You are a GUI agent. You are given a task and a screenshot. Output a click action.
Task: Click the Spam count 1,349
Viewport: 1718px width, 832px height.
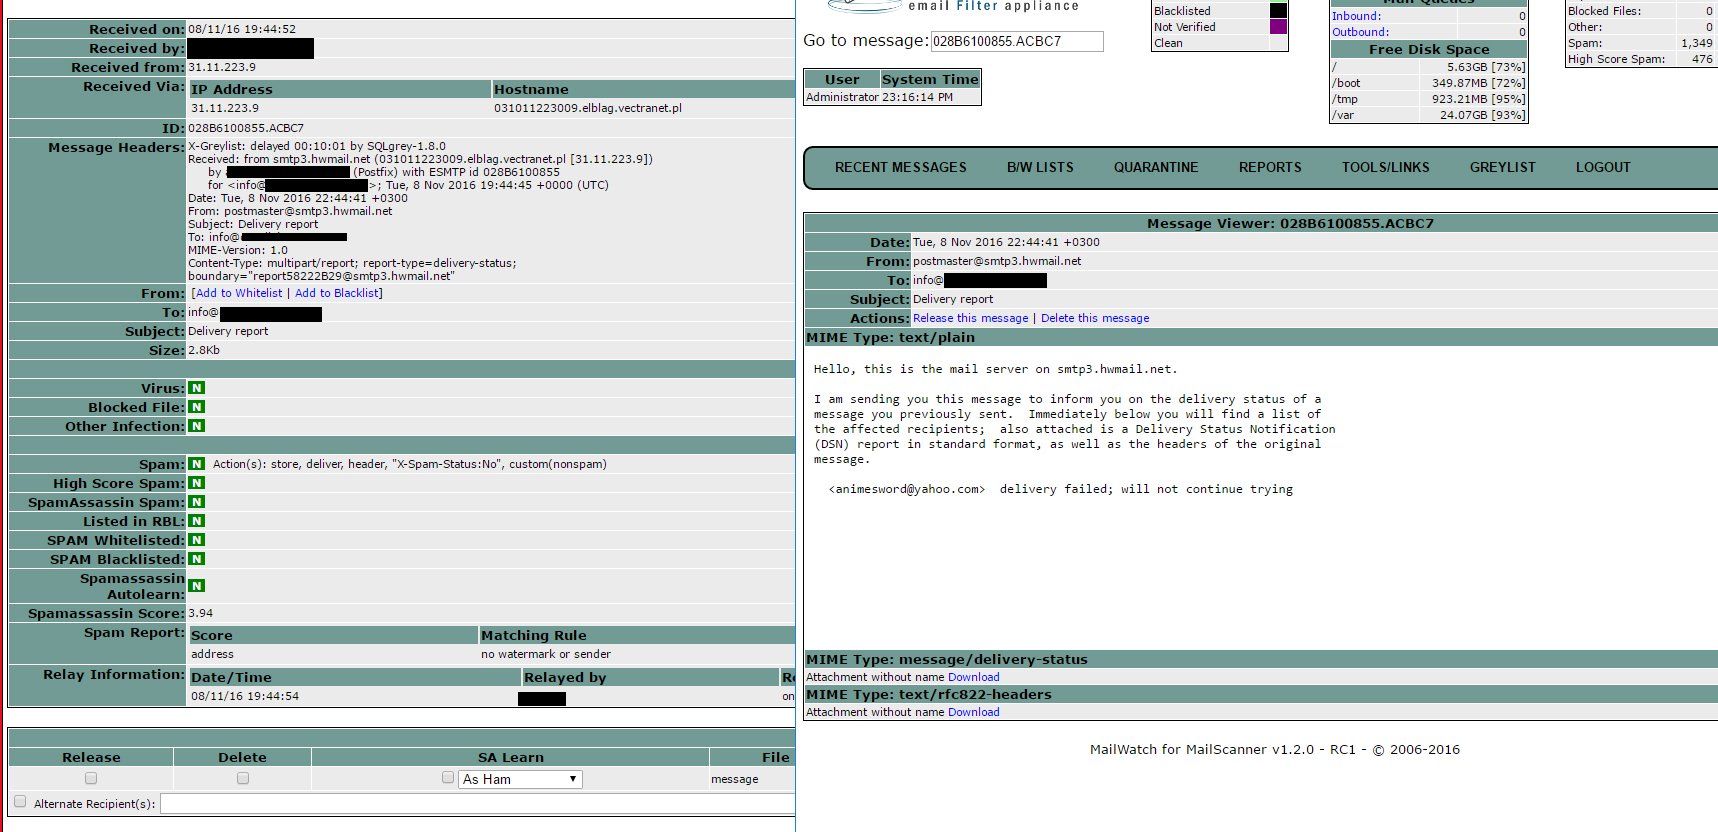(1696, 43)
